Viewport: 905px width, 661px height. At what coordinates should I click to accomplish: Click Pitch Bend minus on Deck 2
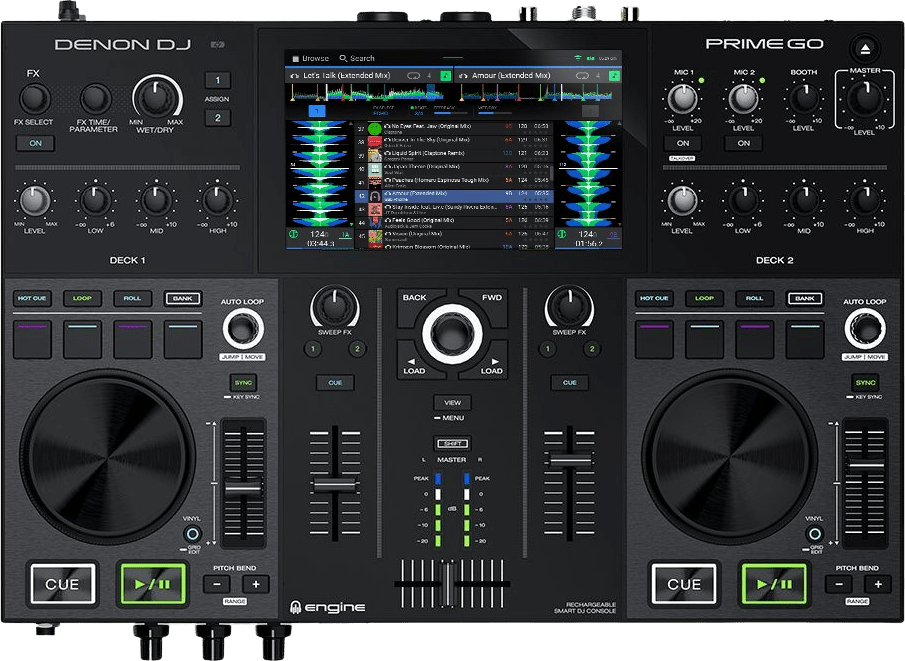tap(839, 584)
